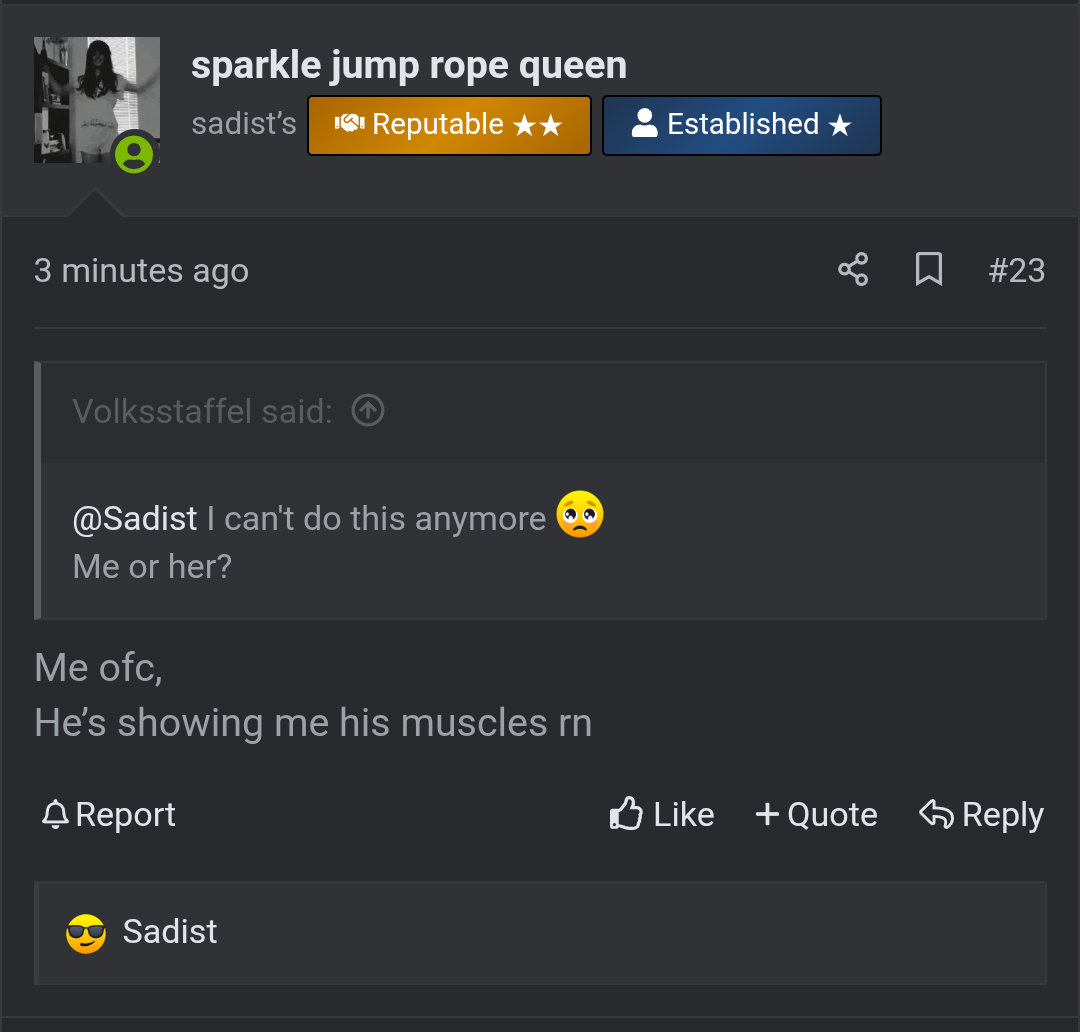Image resolution: width=1080 pixels, height=1032 pixels.
Task: Click the bell Report icon
Action: [54, 815]
